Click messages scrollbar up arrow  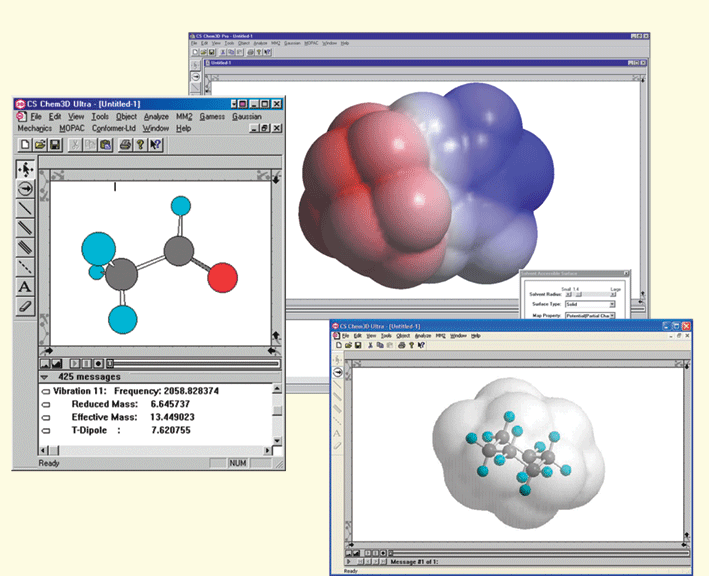tap(277, 388)
